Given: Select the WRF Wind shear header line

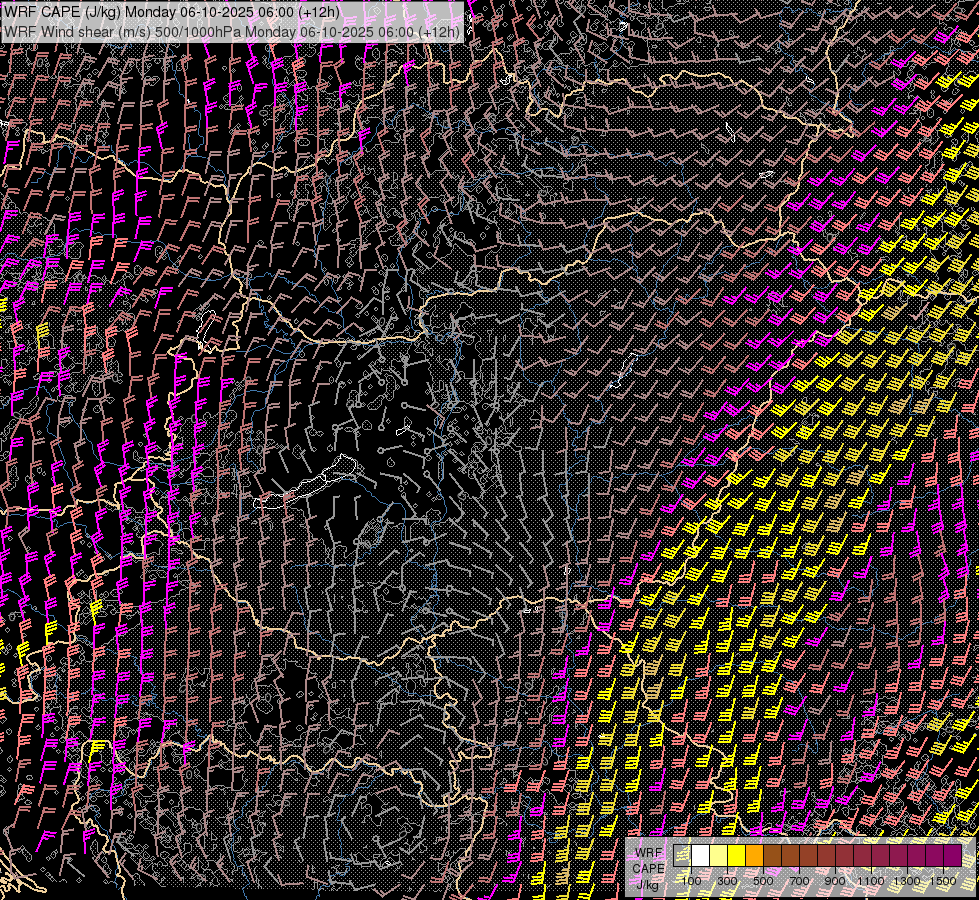Looking at the screenshot, I should coord(232,31).
